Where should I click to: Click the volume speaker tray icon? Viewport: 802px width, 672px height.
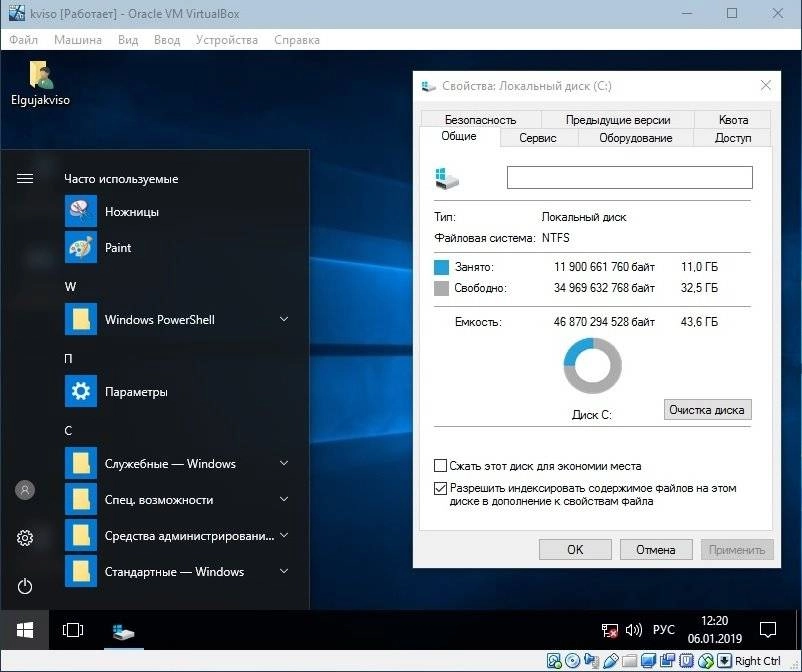tap(634, 630)
